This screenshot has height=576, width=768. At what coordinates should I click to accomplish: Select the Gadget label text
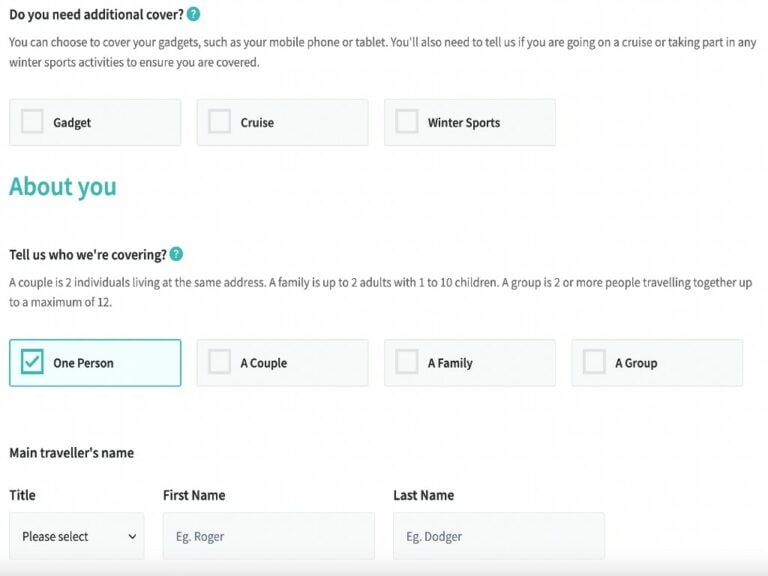coord(72,122)
